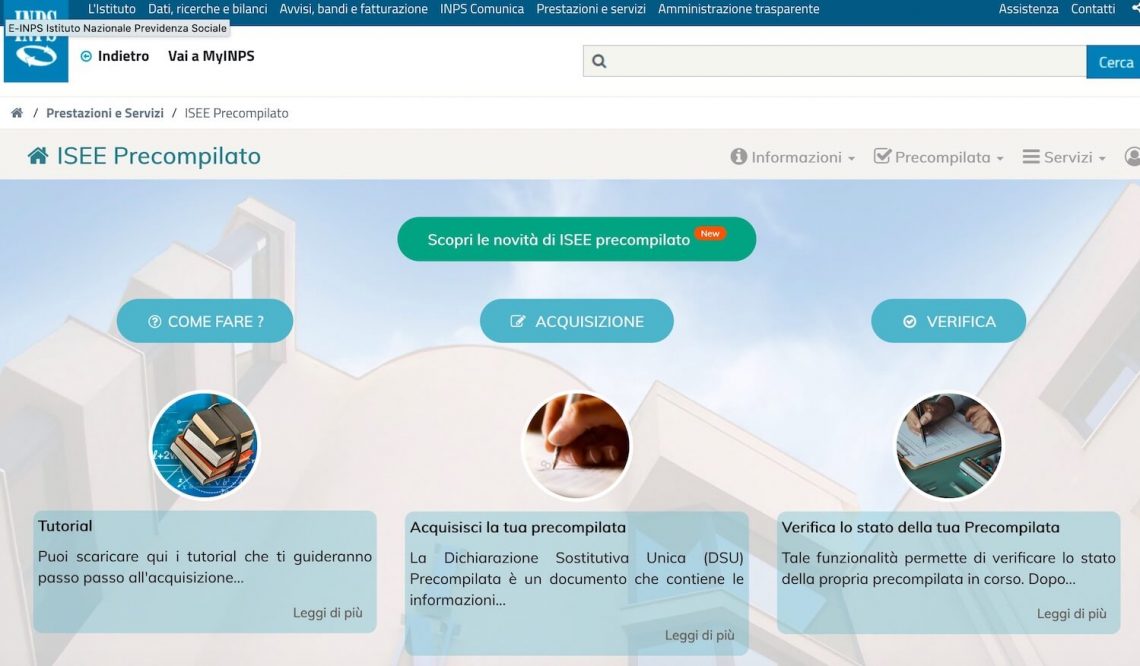Open L'Istituto in top navigation
Image resolution: width=1140 pixels, height=666 pixels.
[x=111, y=9]
